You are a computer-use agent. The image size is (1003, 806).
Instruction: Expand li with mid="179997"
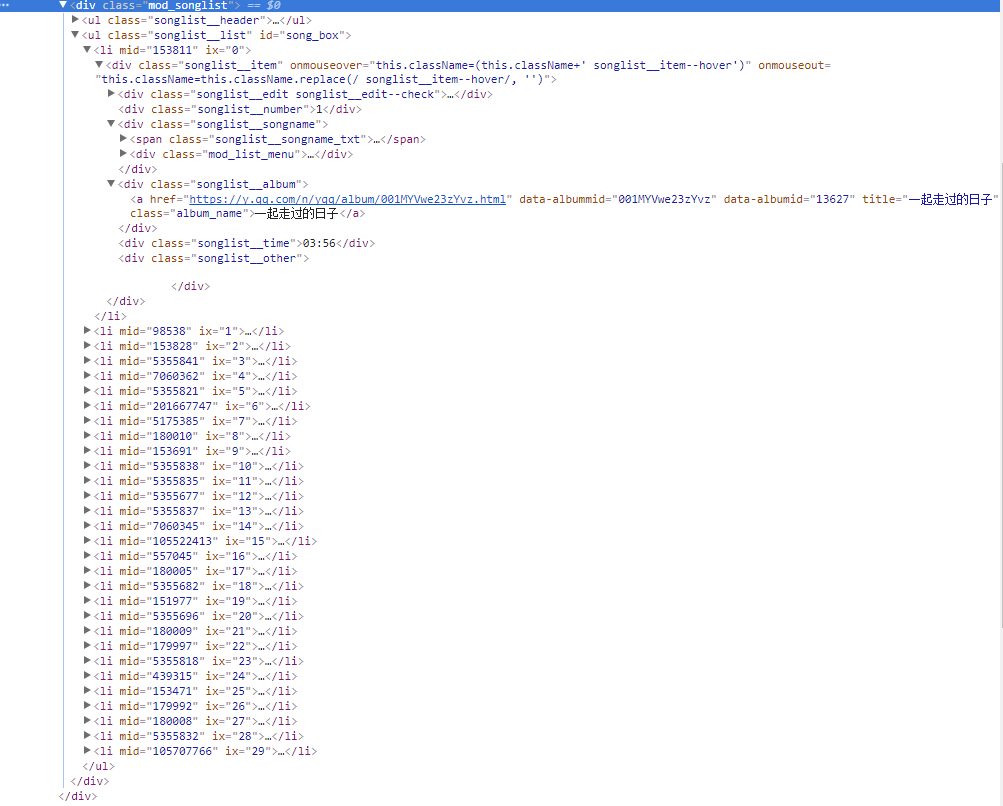point(87,646)
